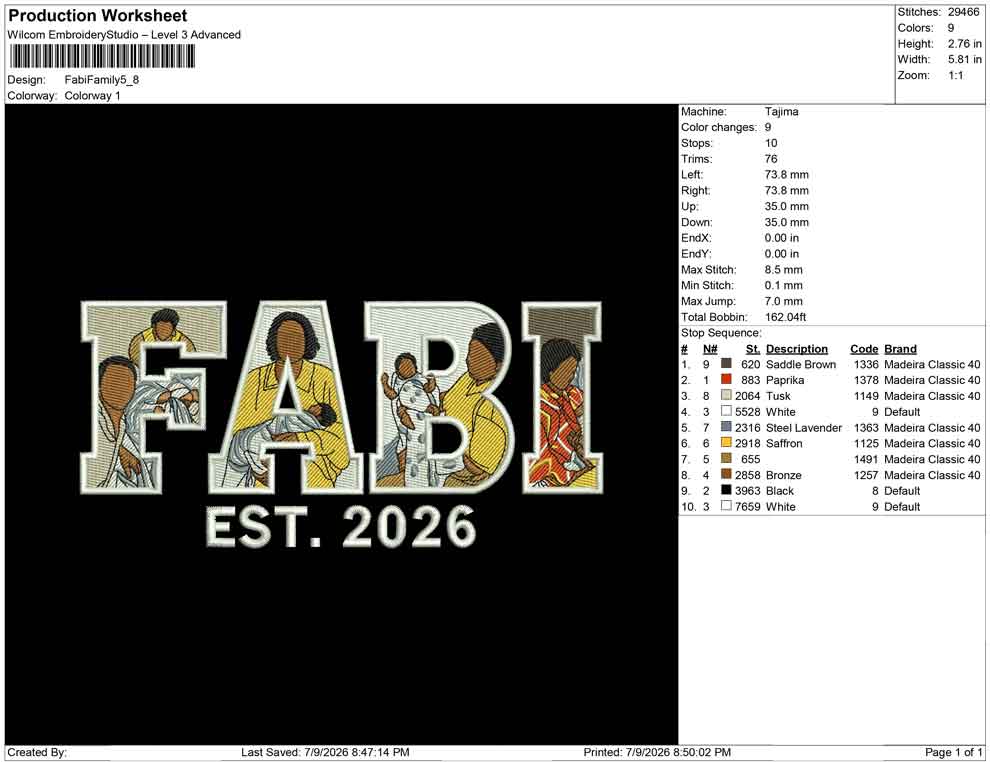990x762 pixels.
Task: Click the thread code '1491'
Action: pyautogui.click(x=866, y=459)
